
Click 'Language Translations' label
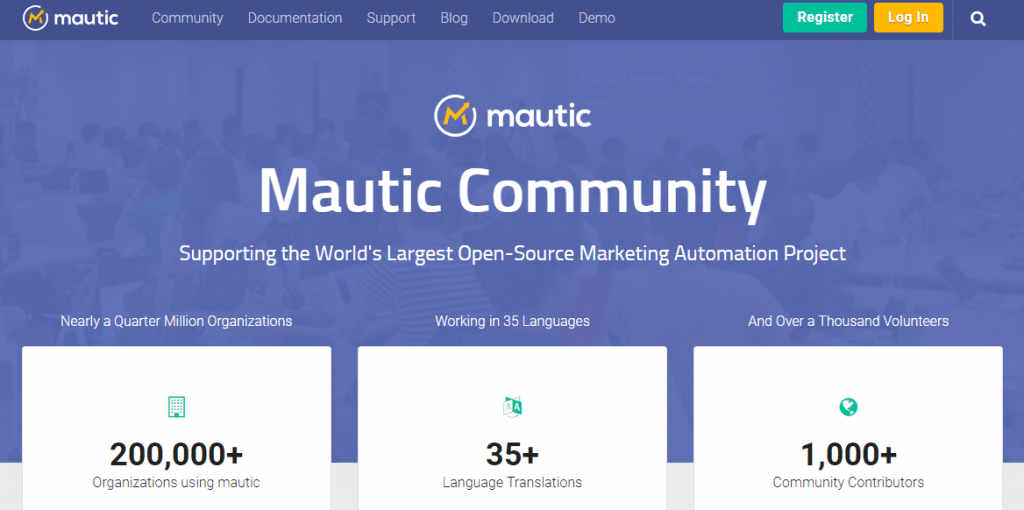coord(513,483)
